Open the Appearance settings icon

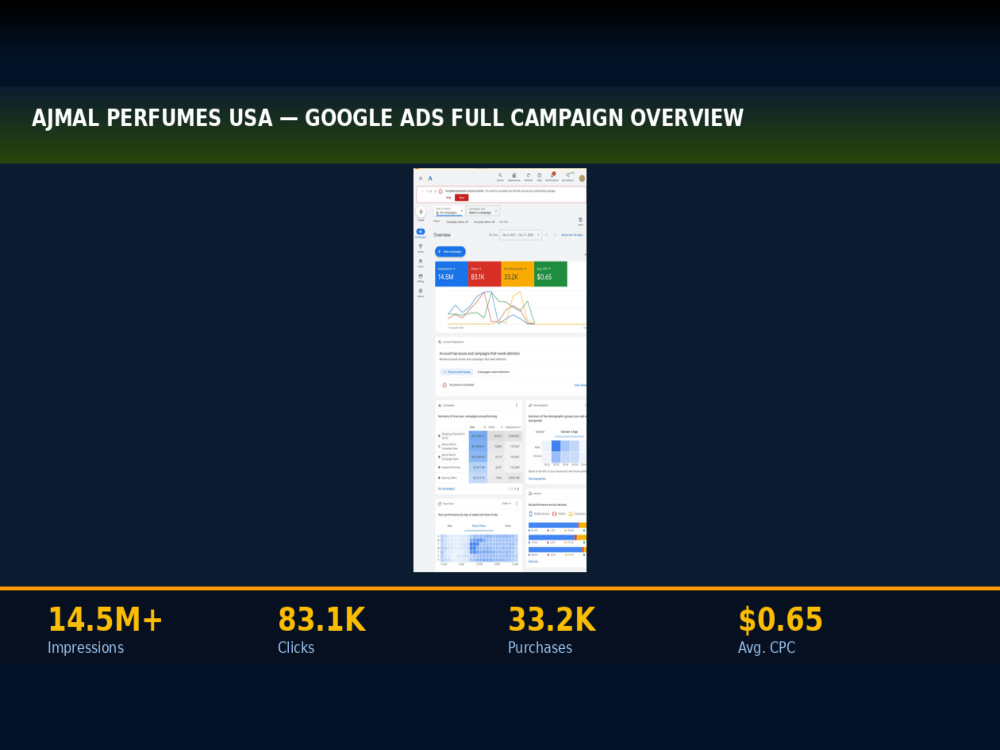514,177
